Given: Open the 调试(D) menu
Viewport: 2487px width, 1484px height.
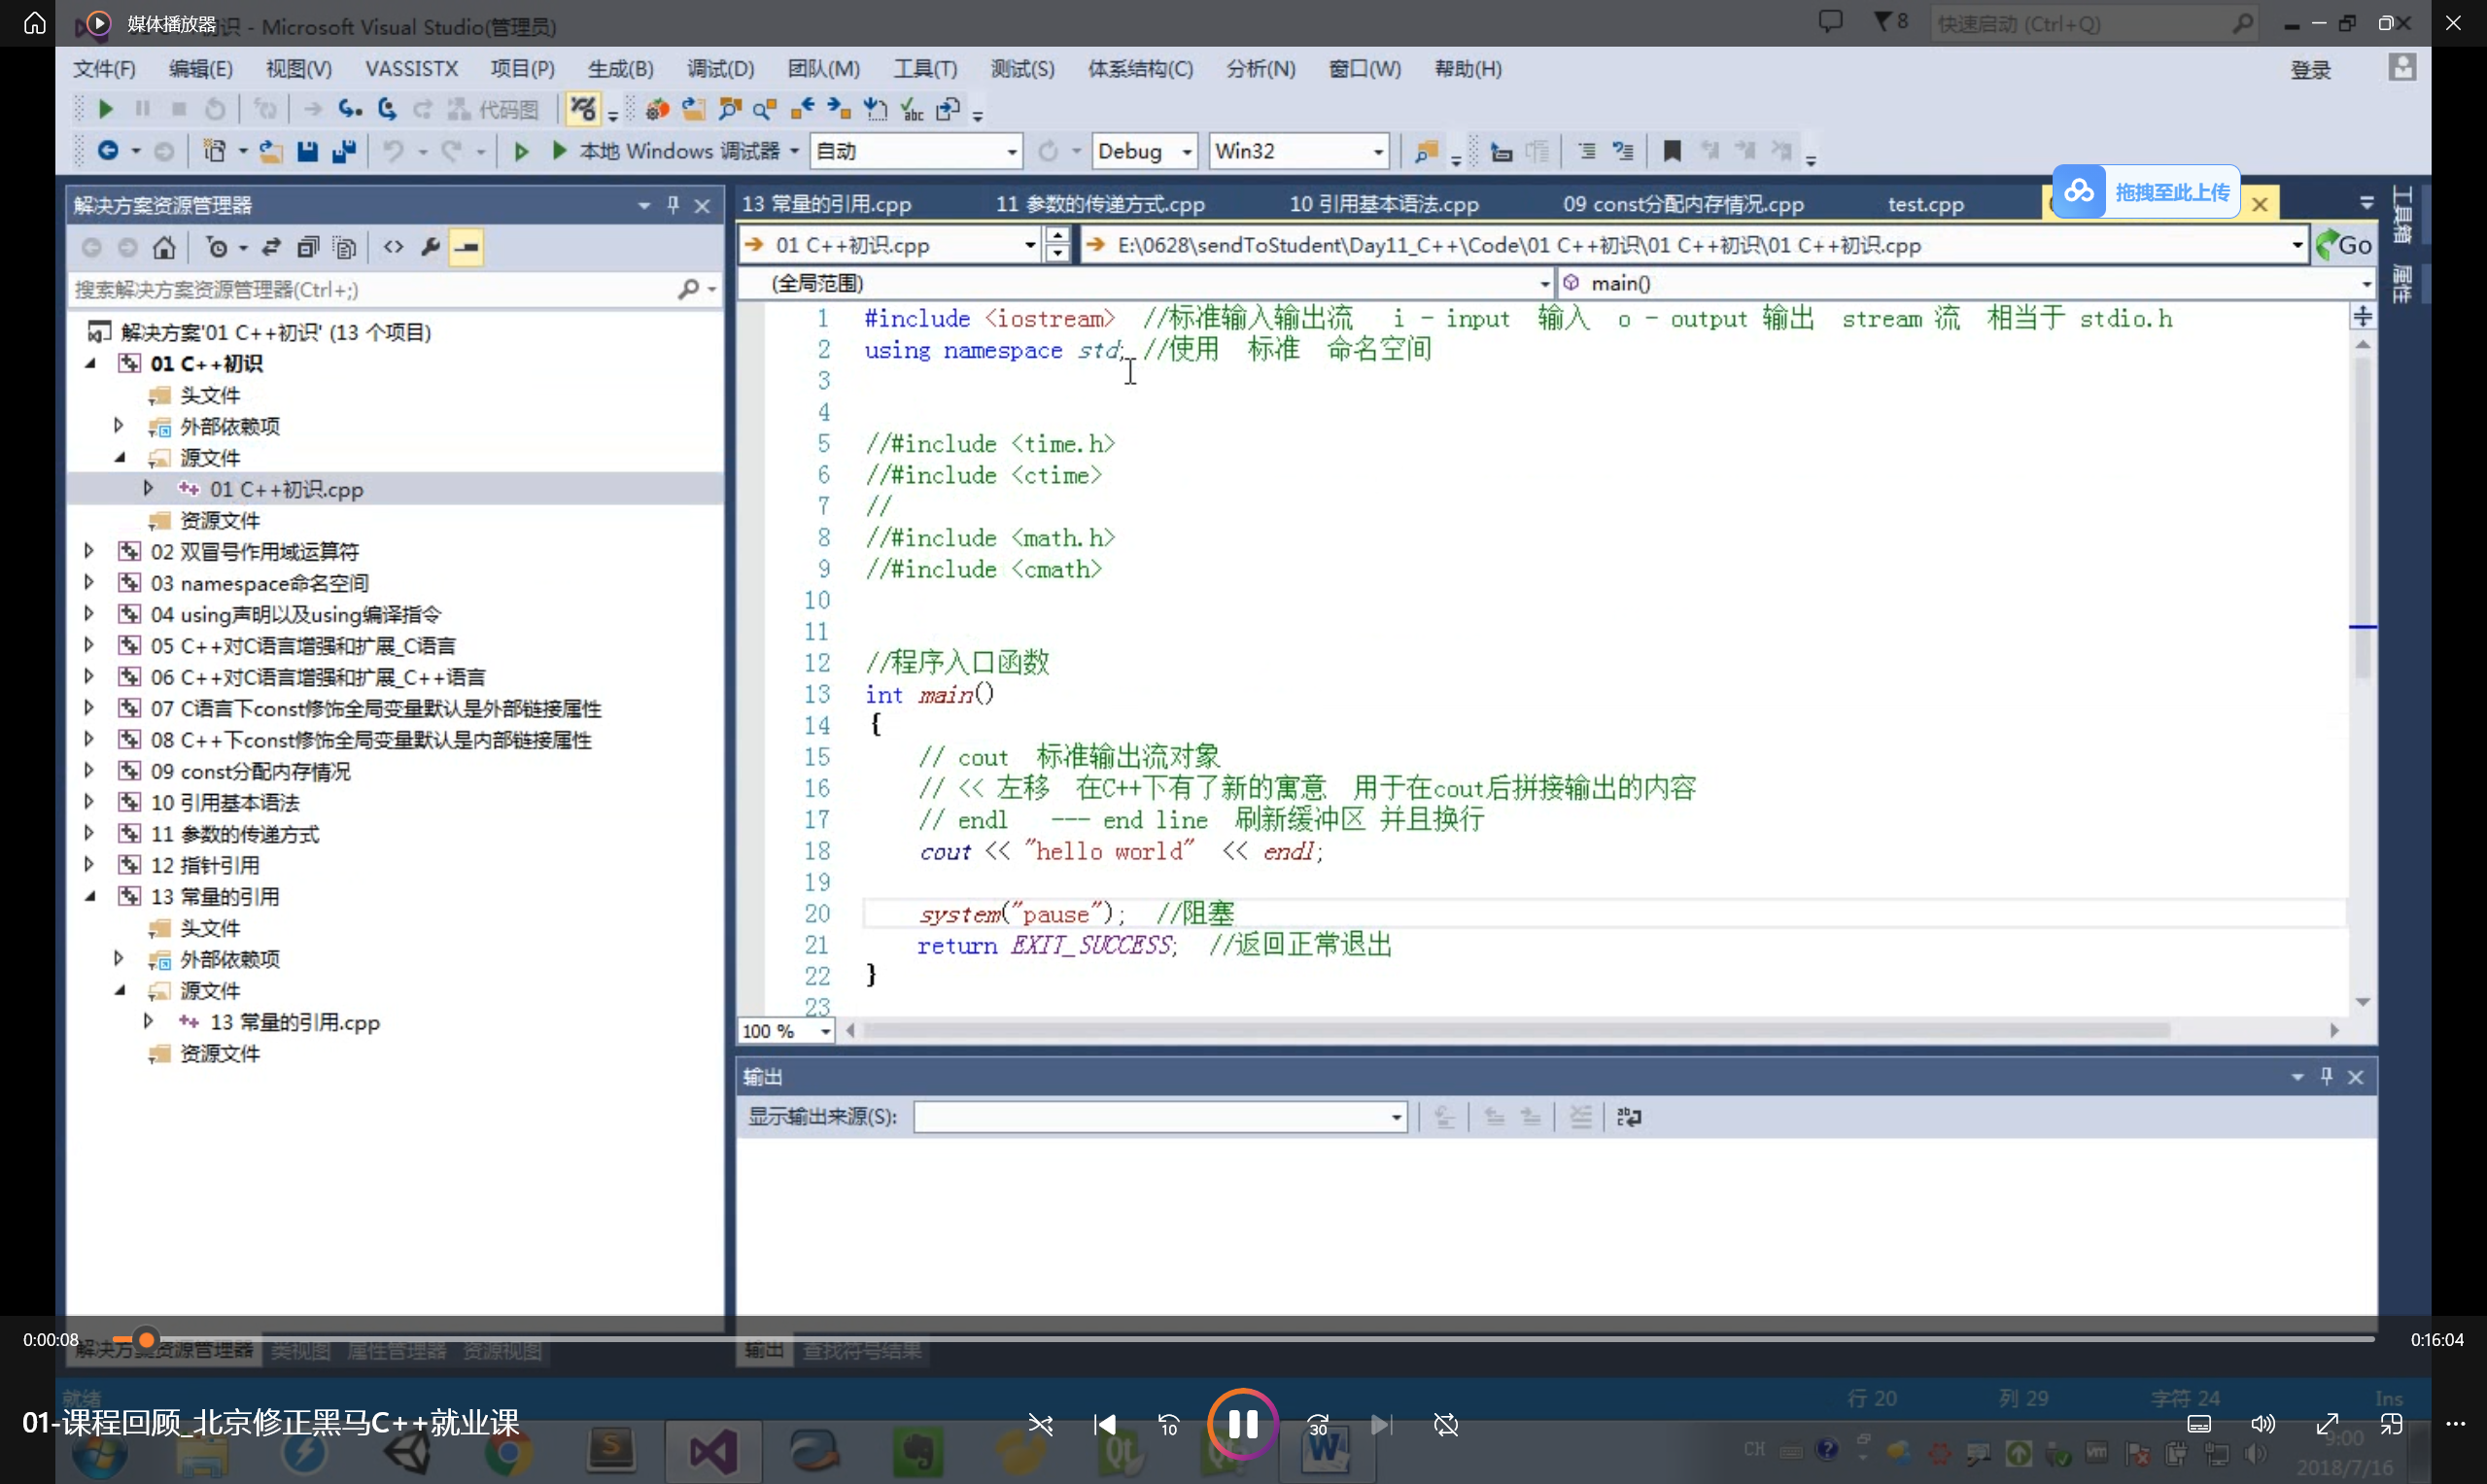Looking at the screenshot, I should coord(721,69).
